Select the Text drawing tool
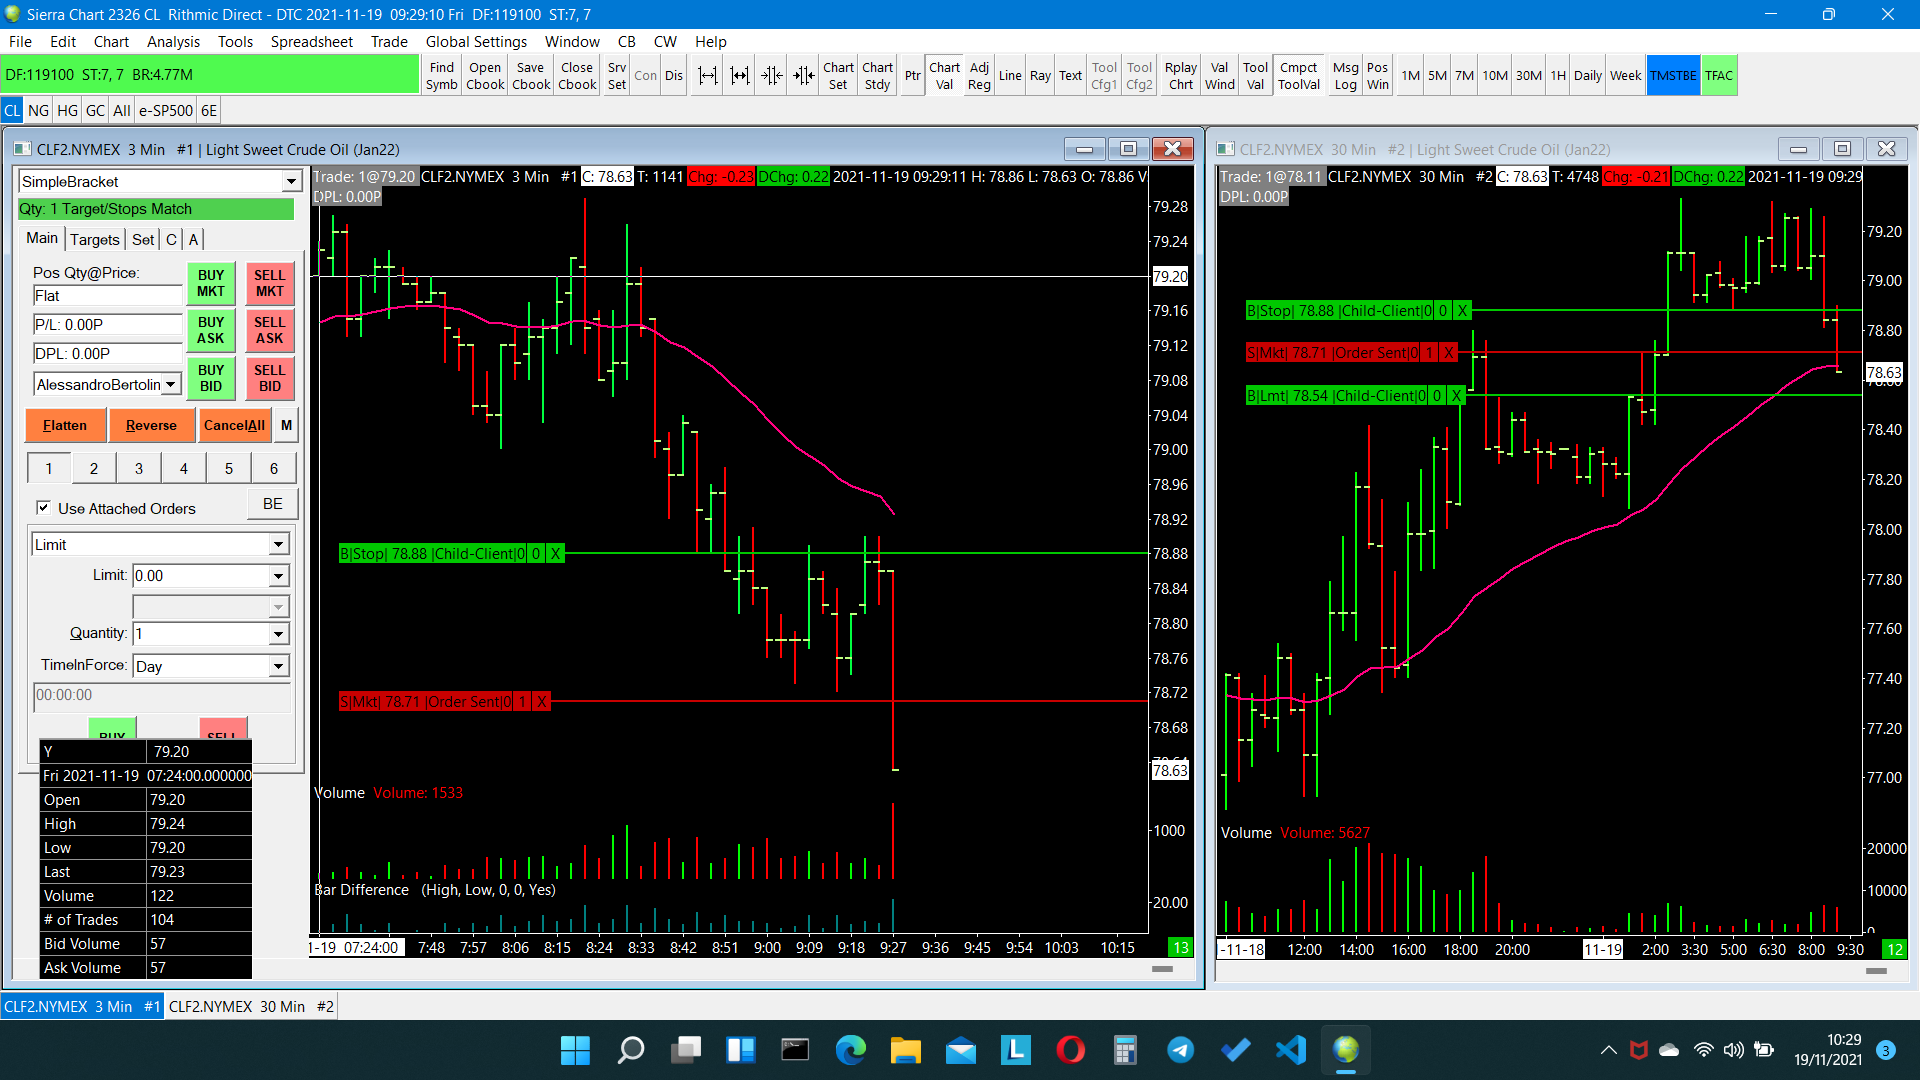The height and width of the screenshot is (1080, 1920). coord(1070,76)
